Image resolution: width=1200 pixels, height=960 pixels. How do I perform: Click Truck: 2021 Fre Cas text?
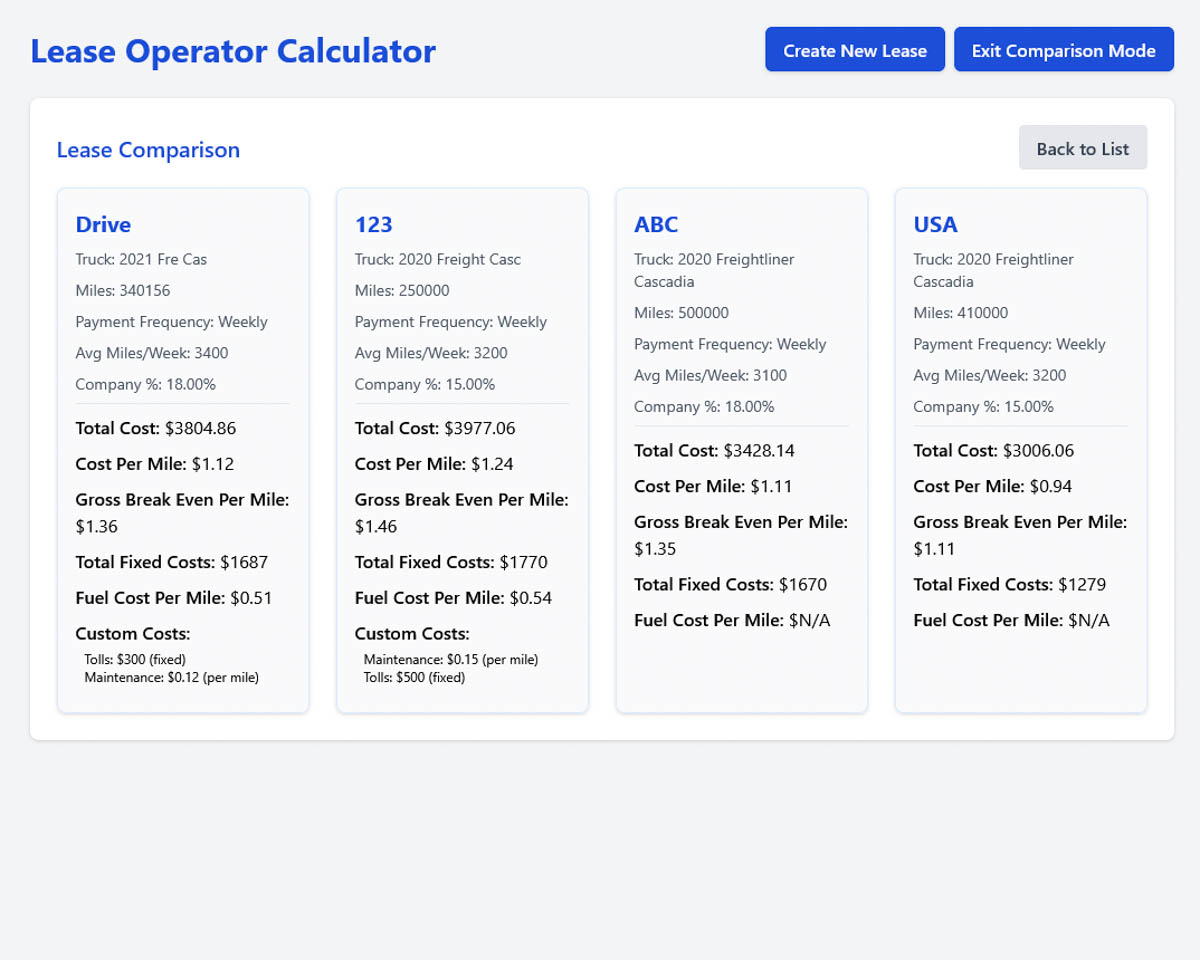pyautogui.click(x=141, y=259)
